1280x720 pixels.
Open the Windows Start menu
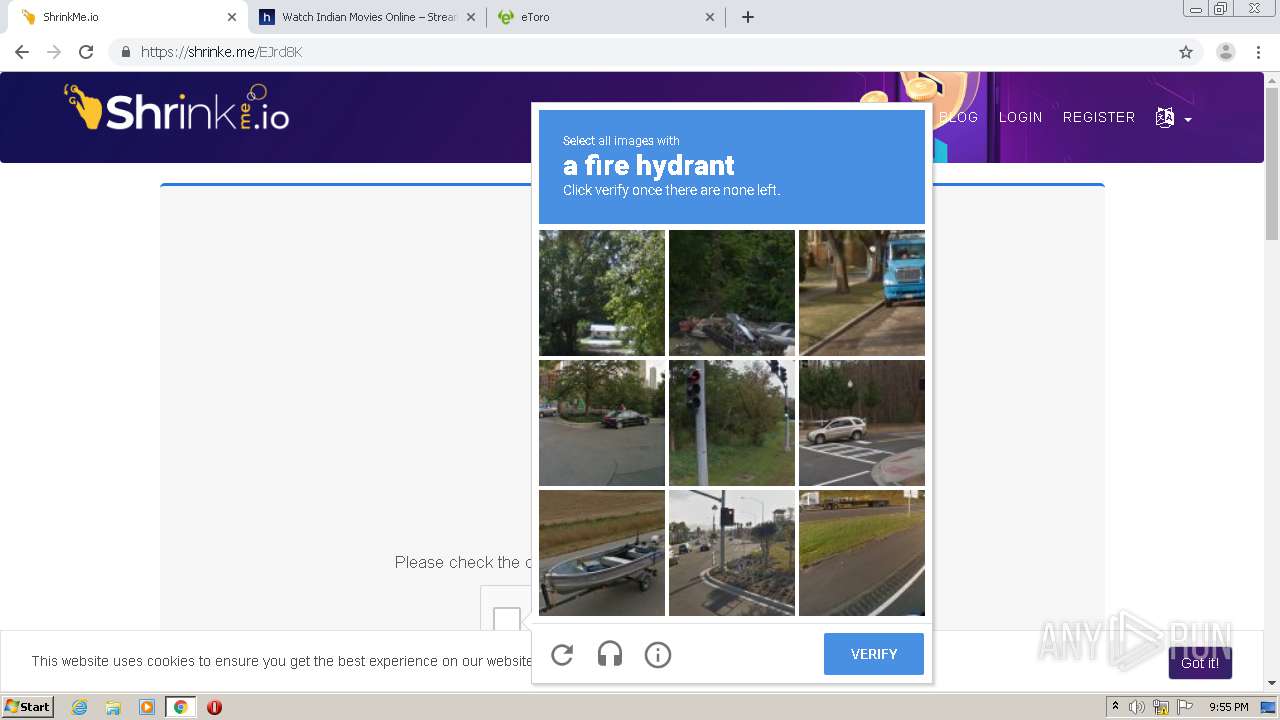pyautogui.click(x=28, y=707)
